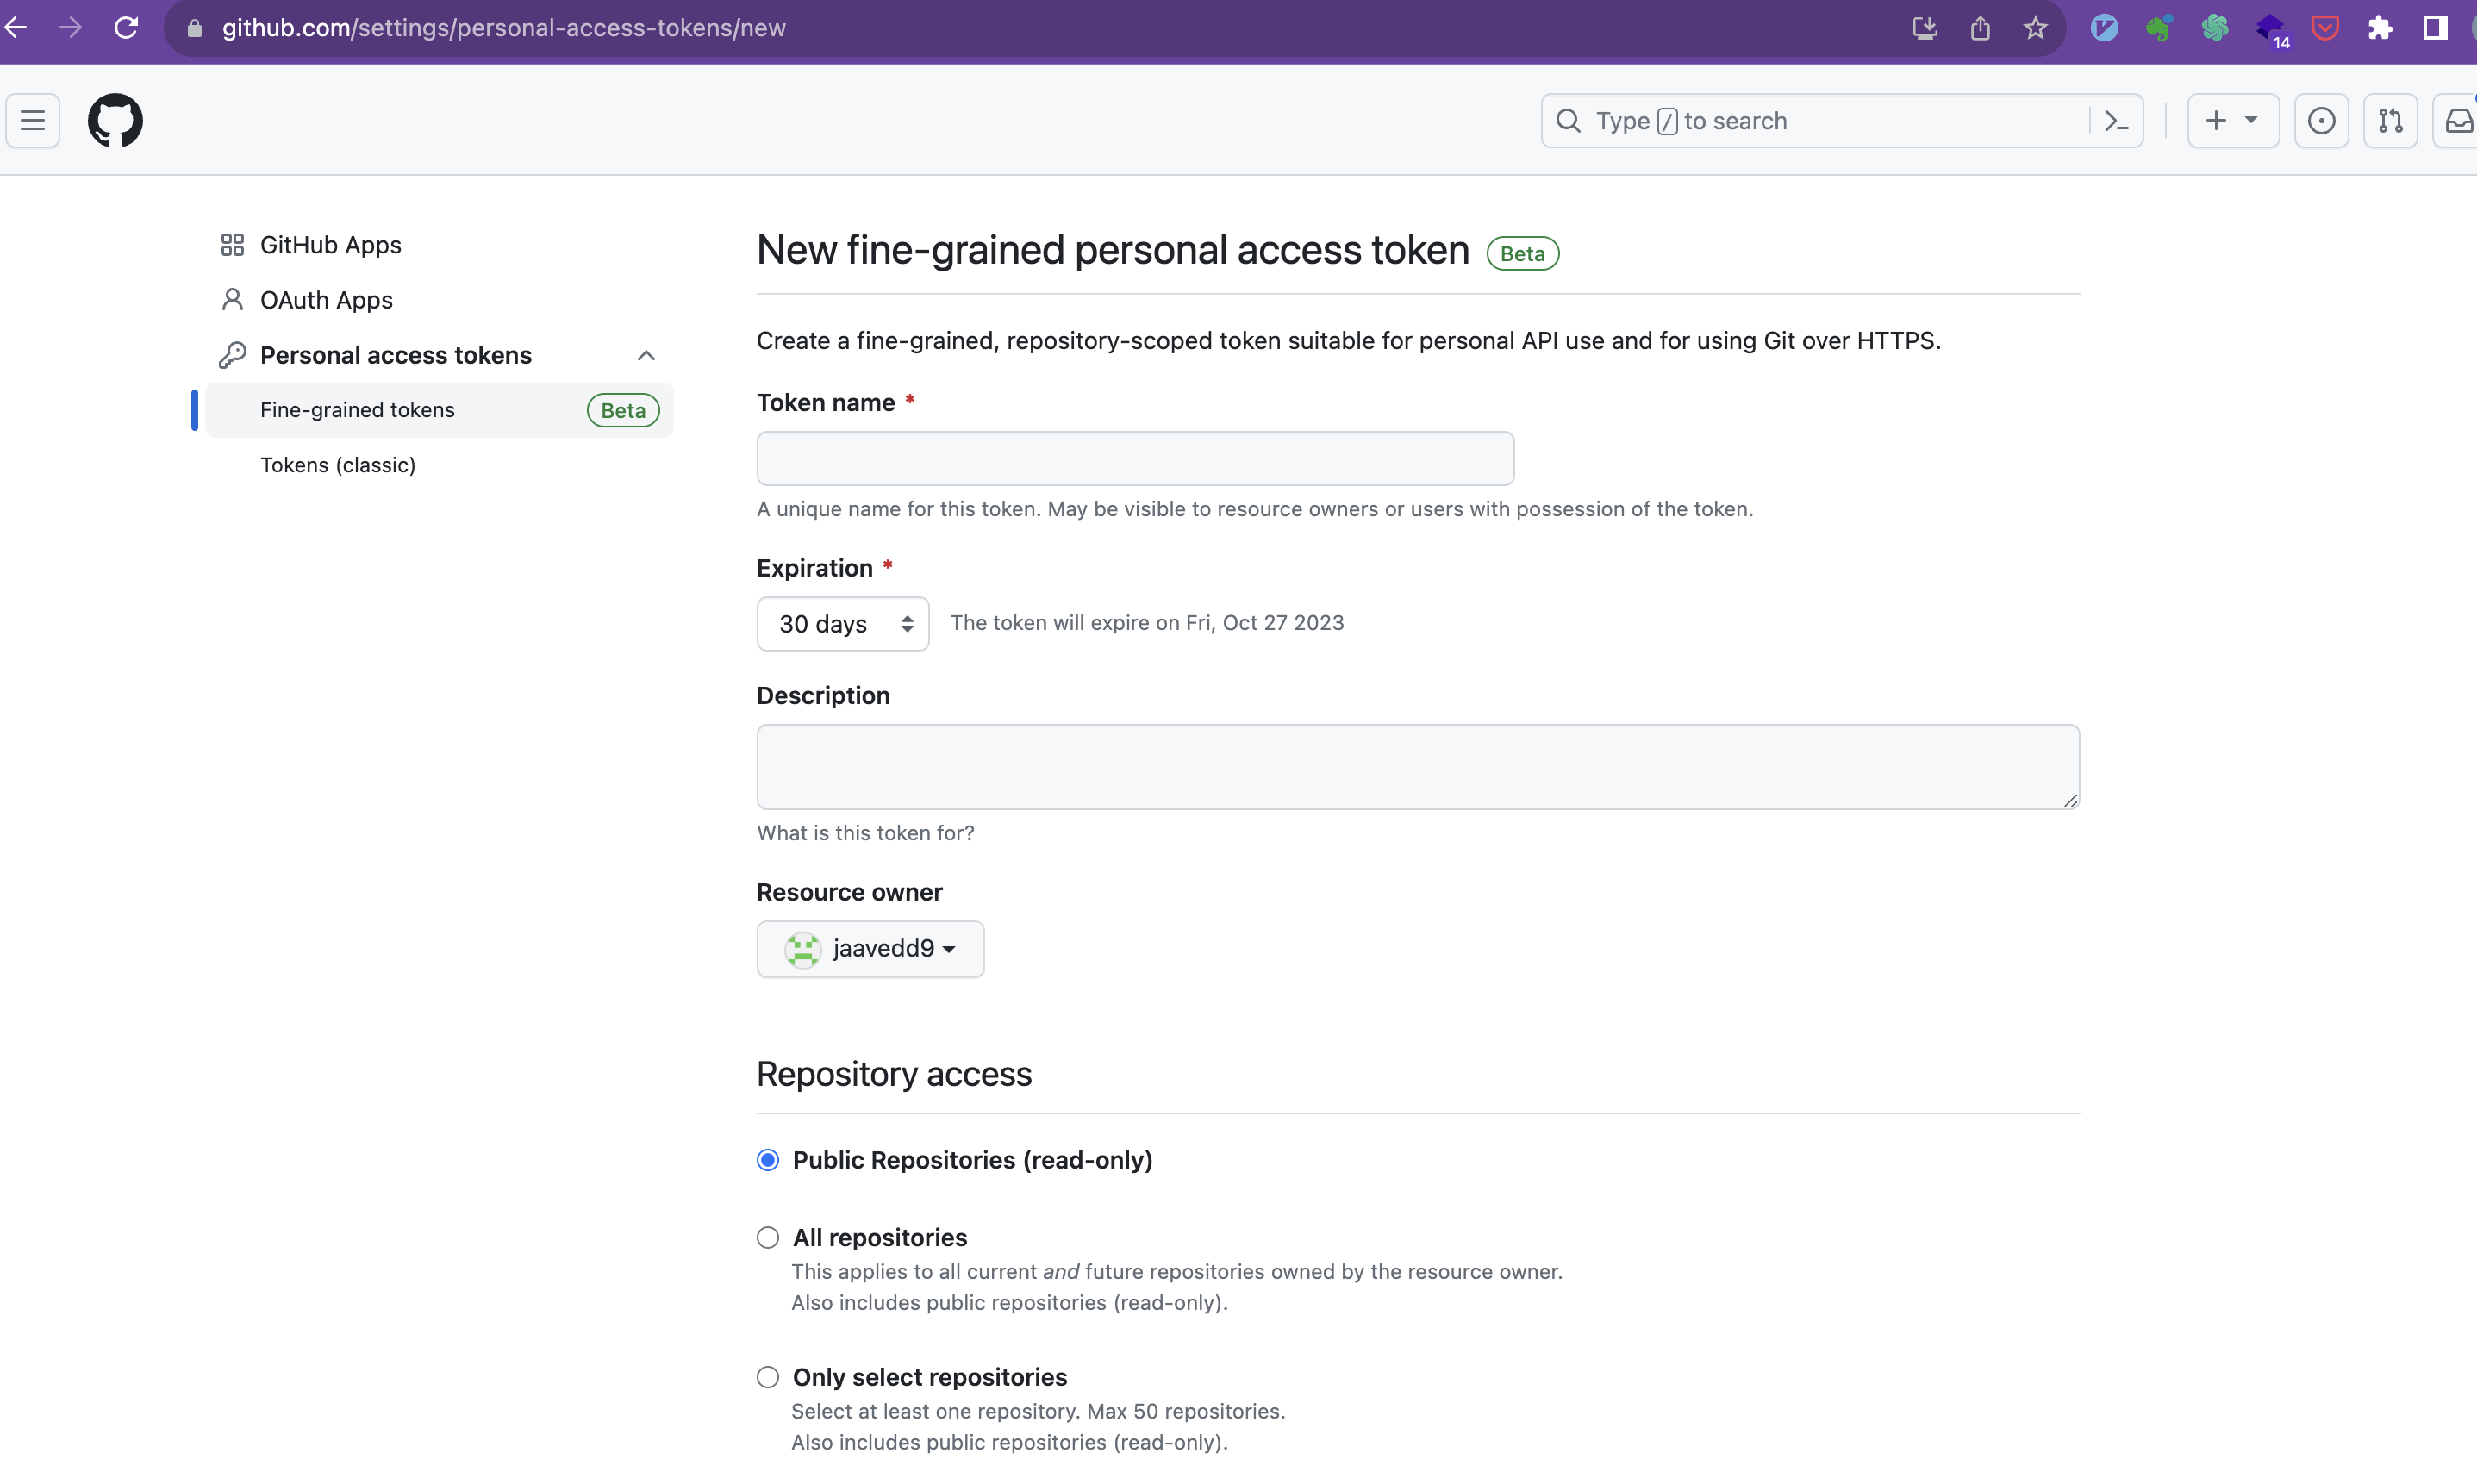Open the Resource owner jaavedd9 dropdown
This screenshot has width=2477, height=1484.
pyautogui.click(x=870, y=949)
